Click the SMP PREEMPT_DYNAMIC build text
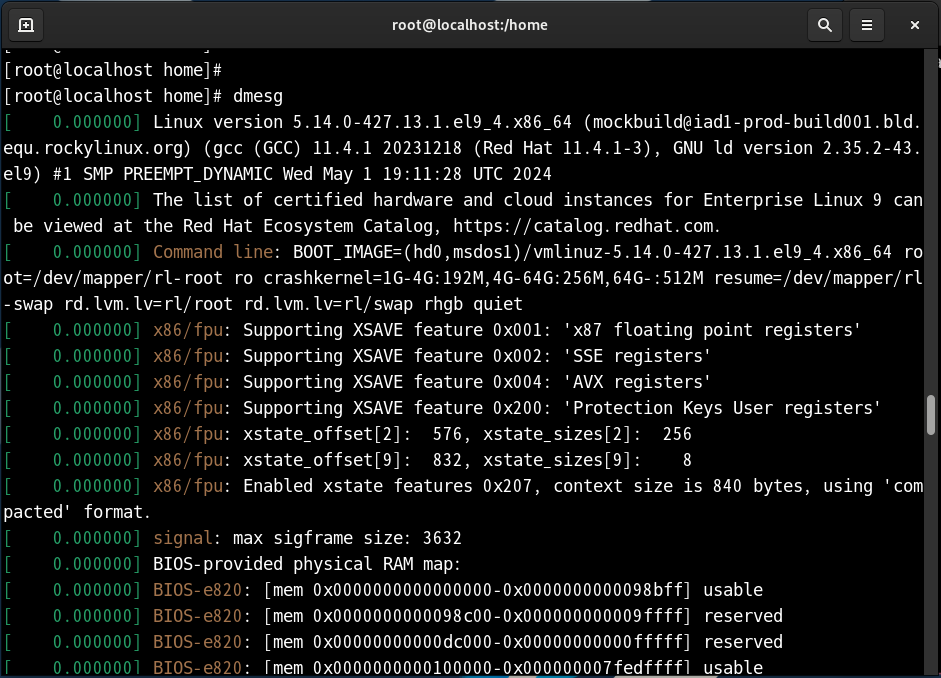This screenshot has height=678, width=941. coord(178,174)
